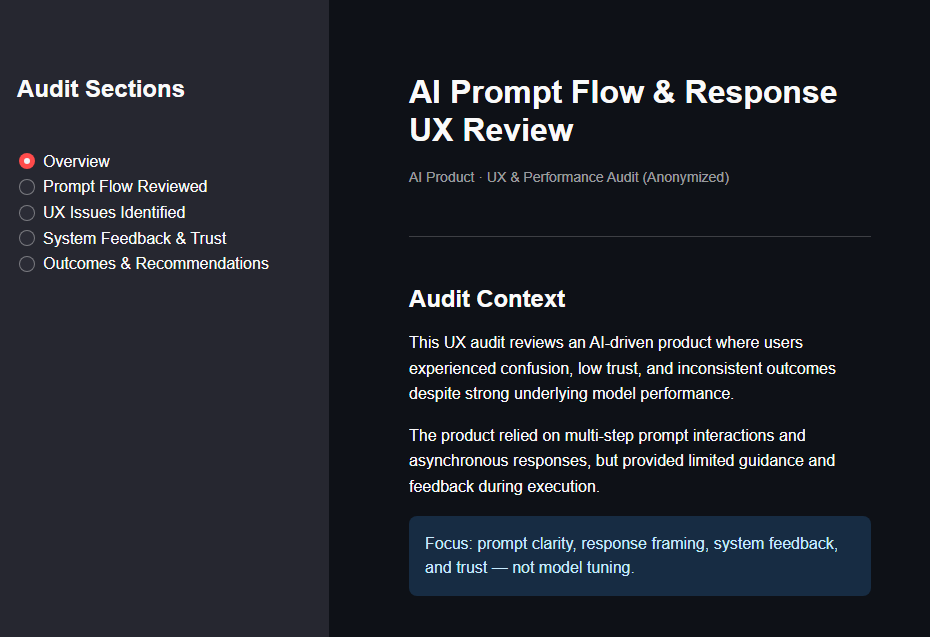Click "AI Product" in the subtitle line
Image resolution: width=930 pixels, height=637 pixels.
pyautogui.click(x=441, y=178)
